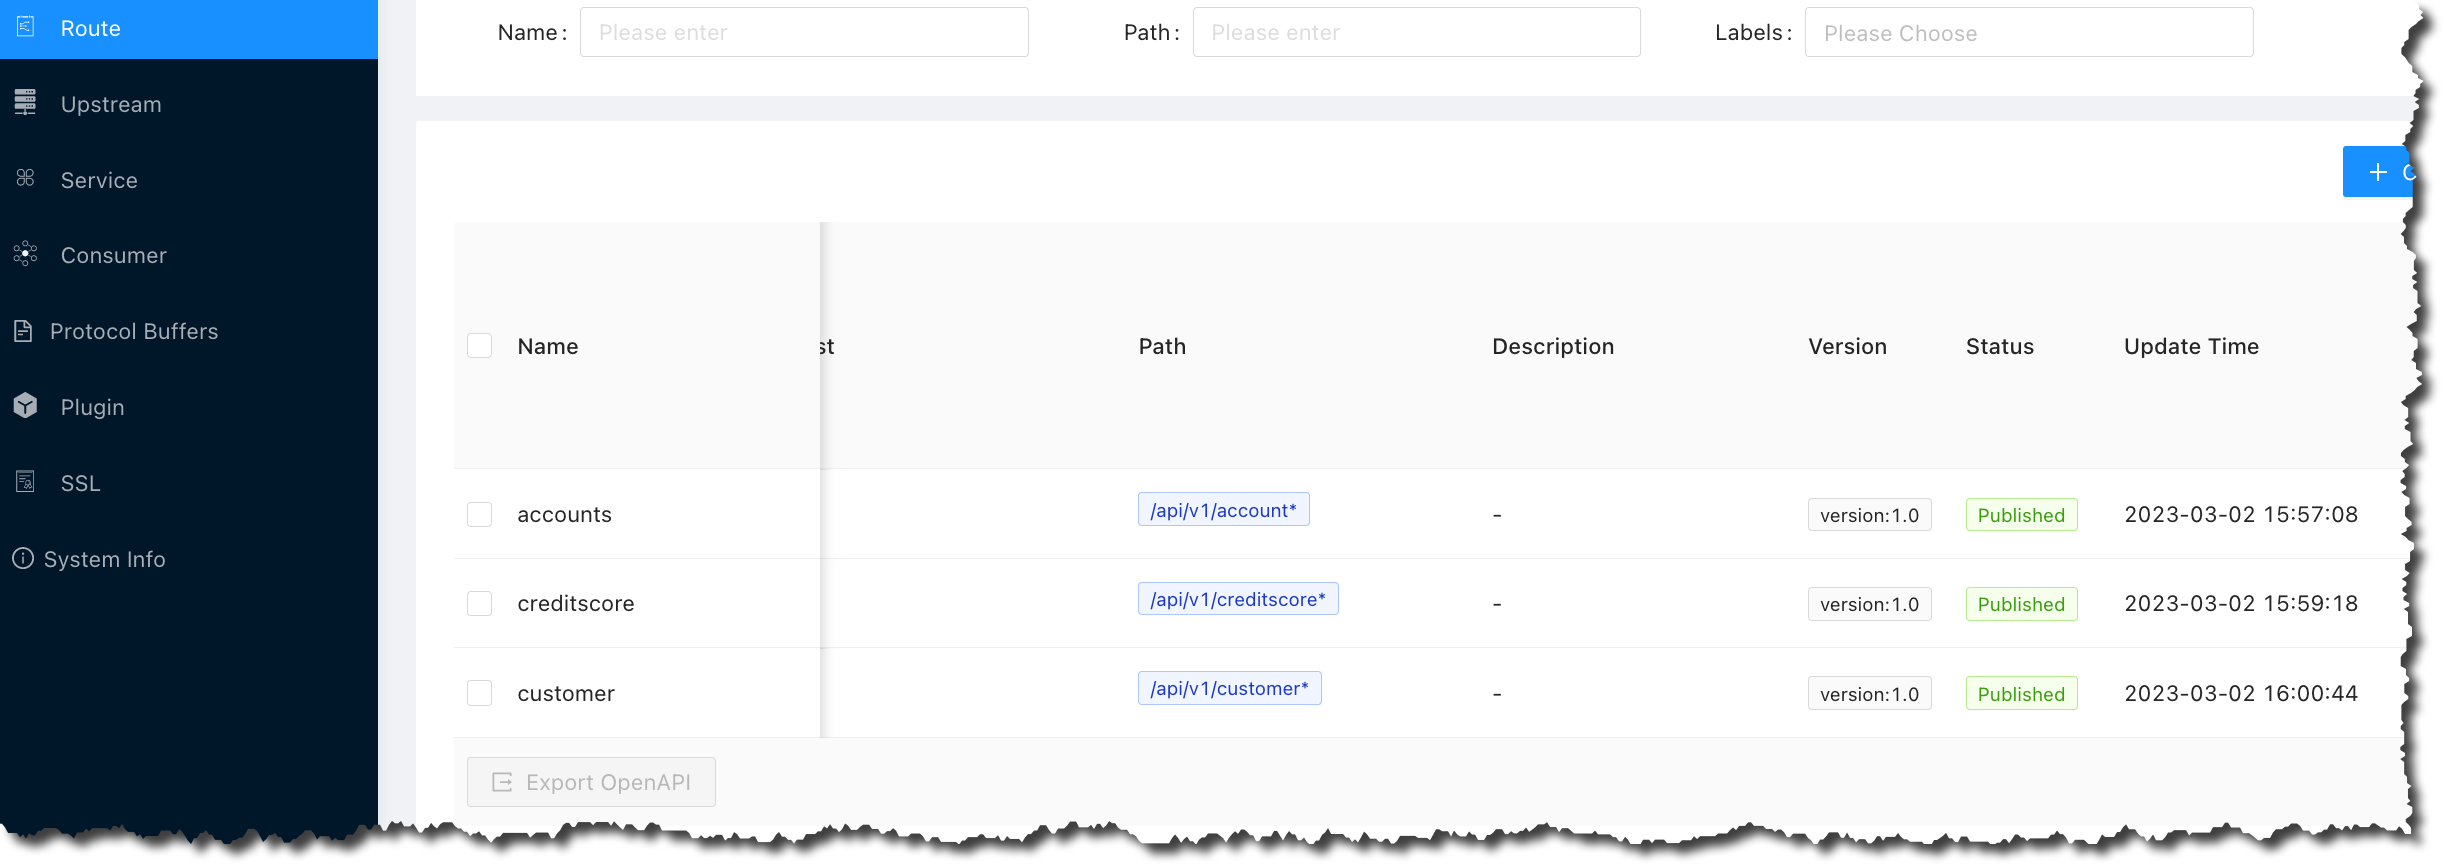Image resolution: width=2444 pixels, height=864 pixels.
Task: Click the Consumer icon in sidebar
Action: (26, 254)
